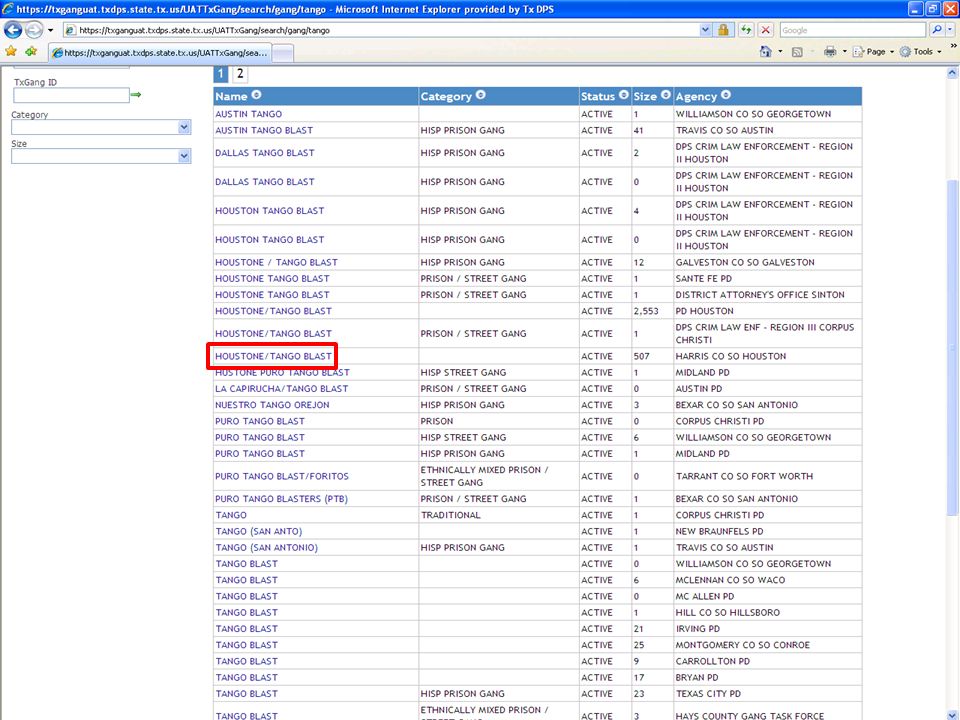Click the Add to Favorites icon
The width and height of the screenshot is (960, 720).
pos(31,51)
